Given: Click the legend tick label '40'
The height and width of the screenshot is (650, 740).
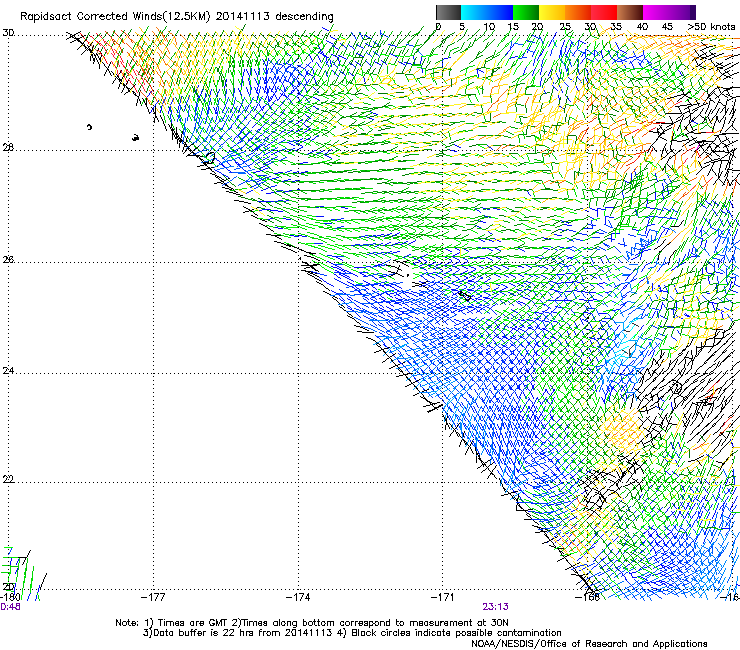Looking at the screenshot, I should 642,26.
